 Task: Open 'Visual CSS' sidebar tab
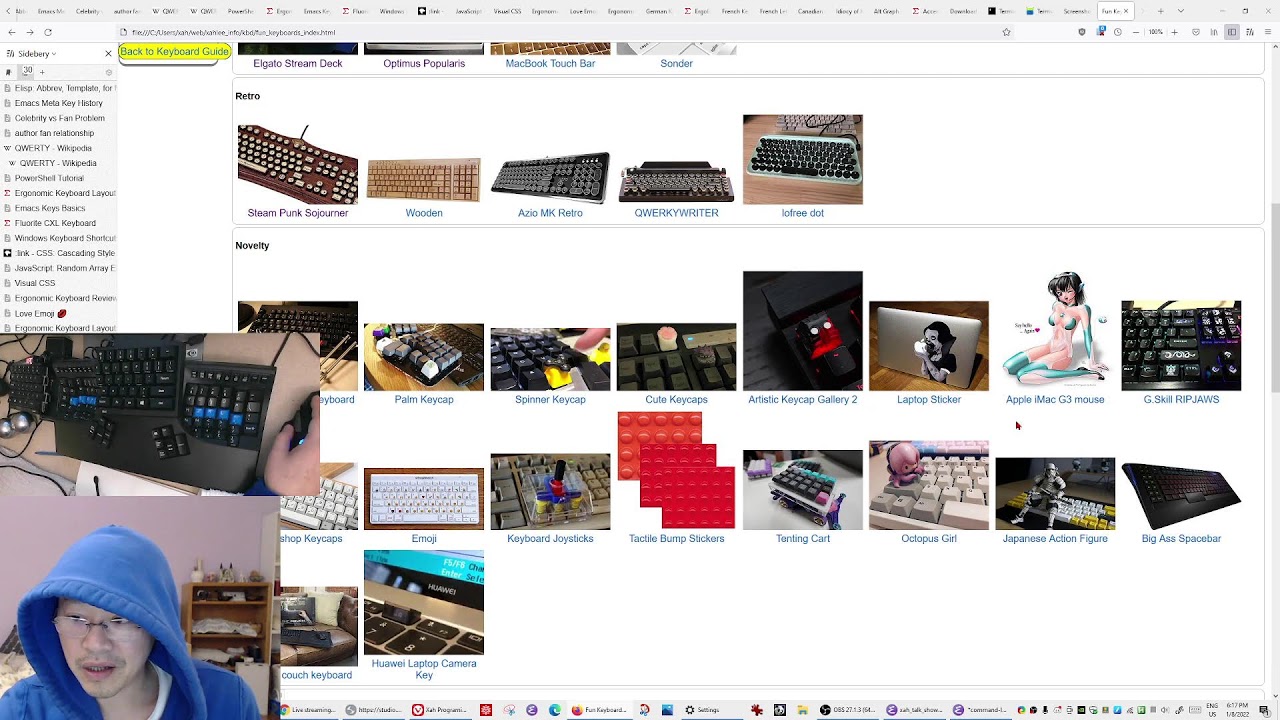58,283
